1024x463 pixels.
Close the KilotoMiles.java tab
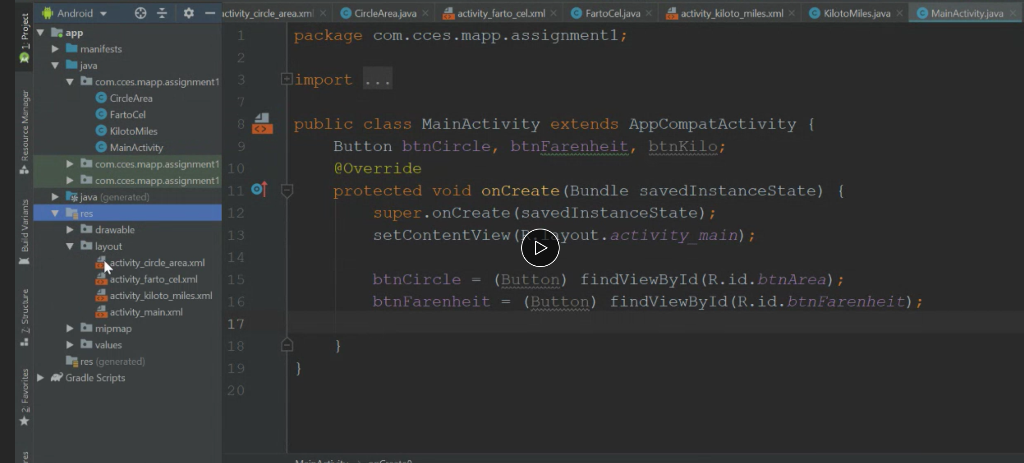click(x=898, y=13)
